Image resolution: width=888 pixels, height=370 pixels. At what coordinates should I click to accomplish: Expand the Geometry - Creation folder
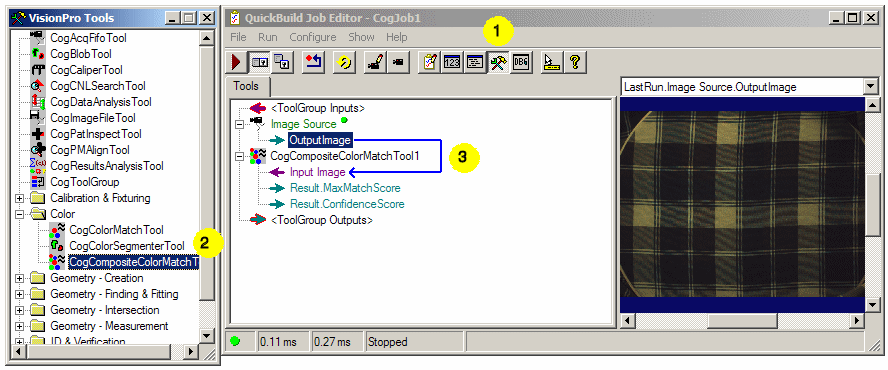(x=20, y=278)
